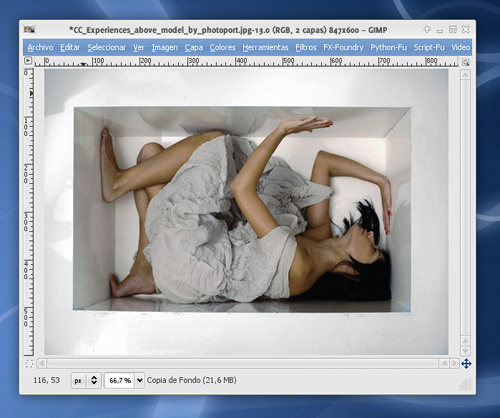Minimize the GIMP window
This screenshot has width=500, height=418.
pos(440,30)
